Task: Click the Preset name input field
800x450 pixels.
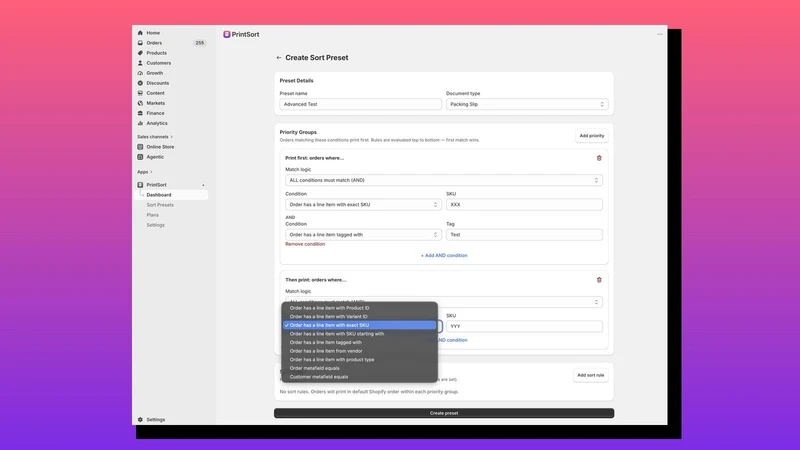Action: [x=361, y=104]
